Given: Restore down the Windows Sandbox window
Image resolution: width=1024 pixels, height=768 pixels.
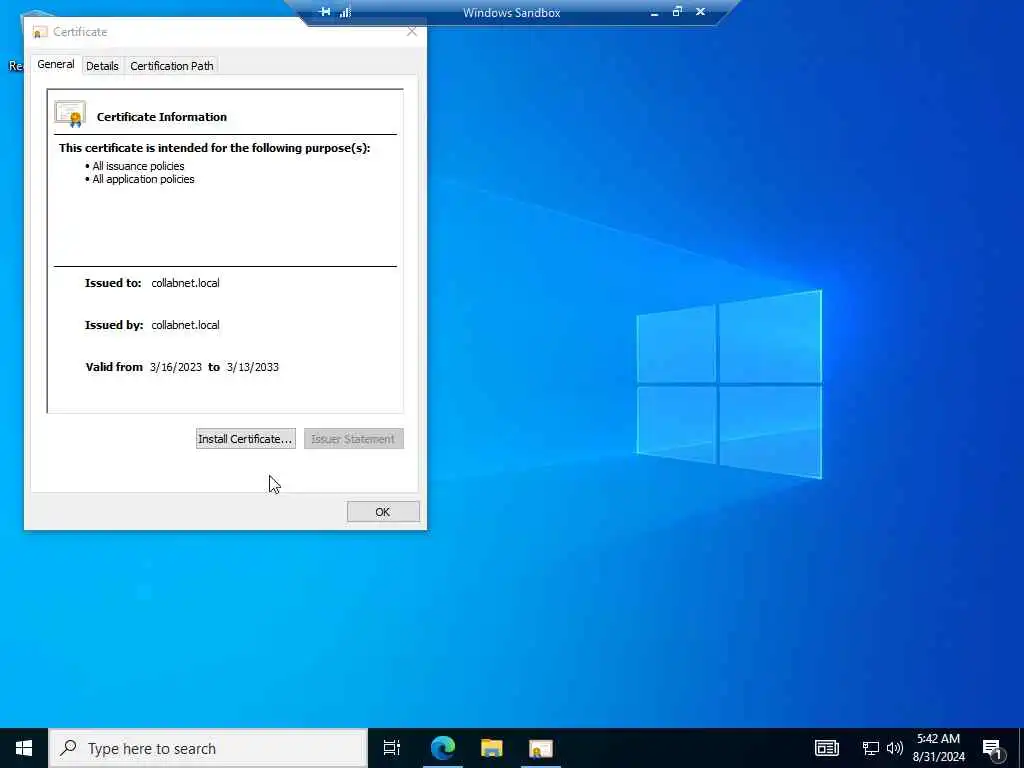Looking at the screenshot, I should point(677,12).
